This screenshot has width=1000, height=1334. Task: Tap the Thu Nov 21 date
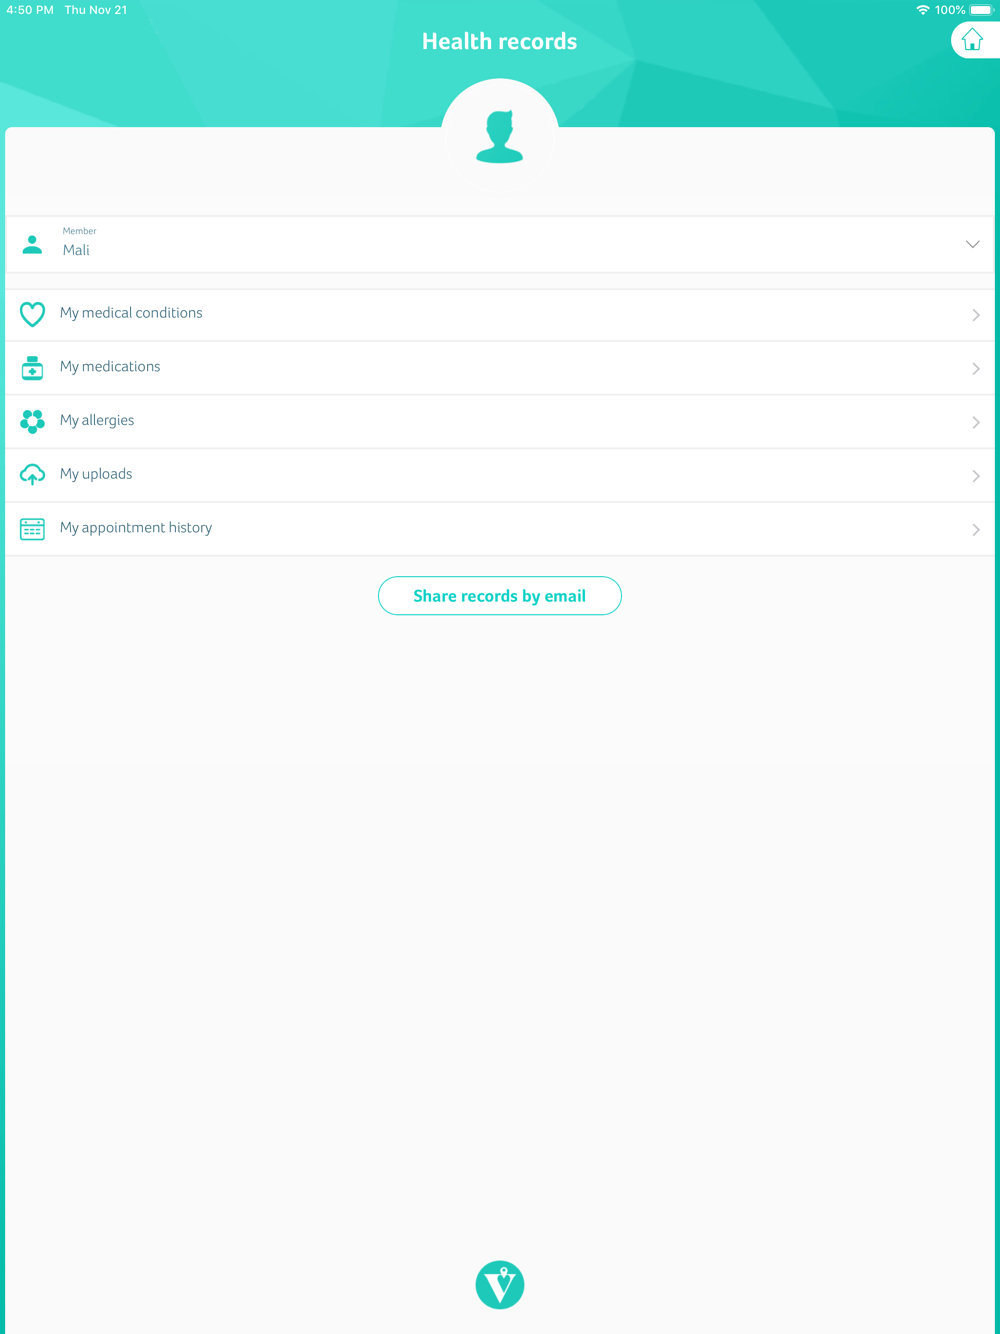pyautogui.click(x=96, y=10)
